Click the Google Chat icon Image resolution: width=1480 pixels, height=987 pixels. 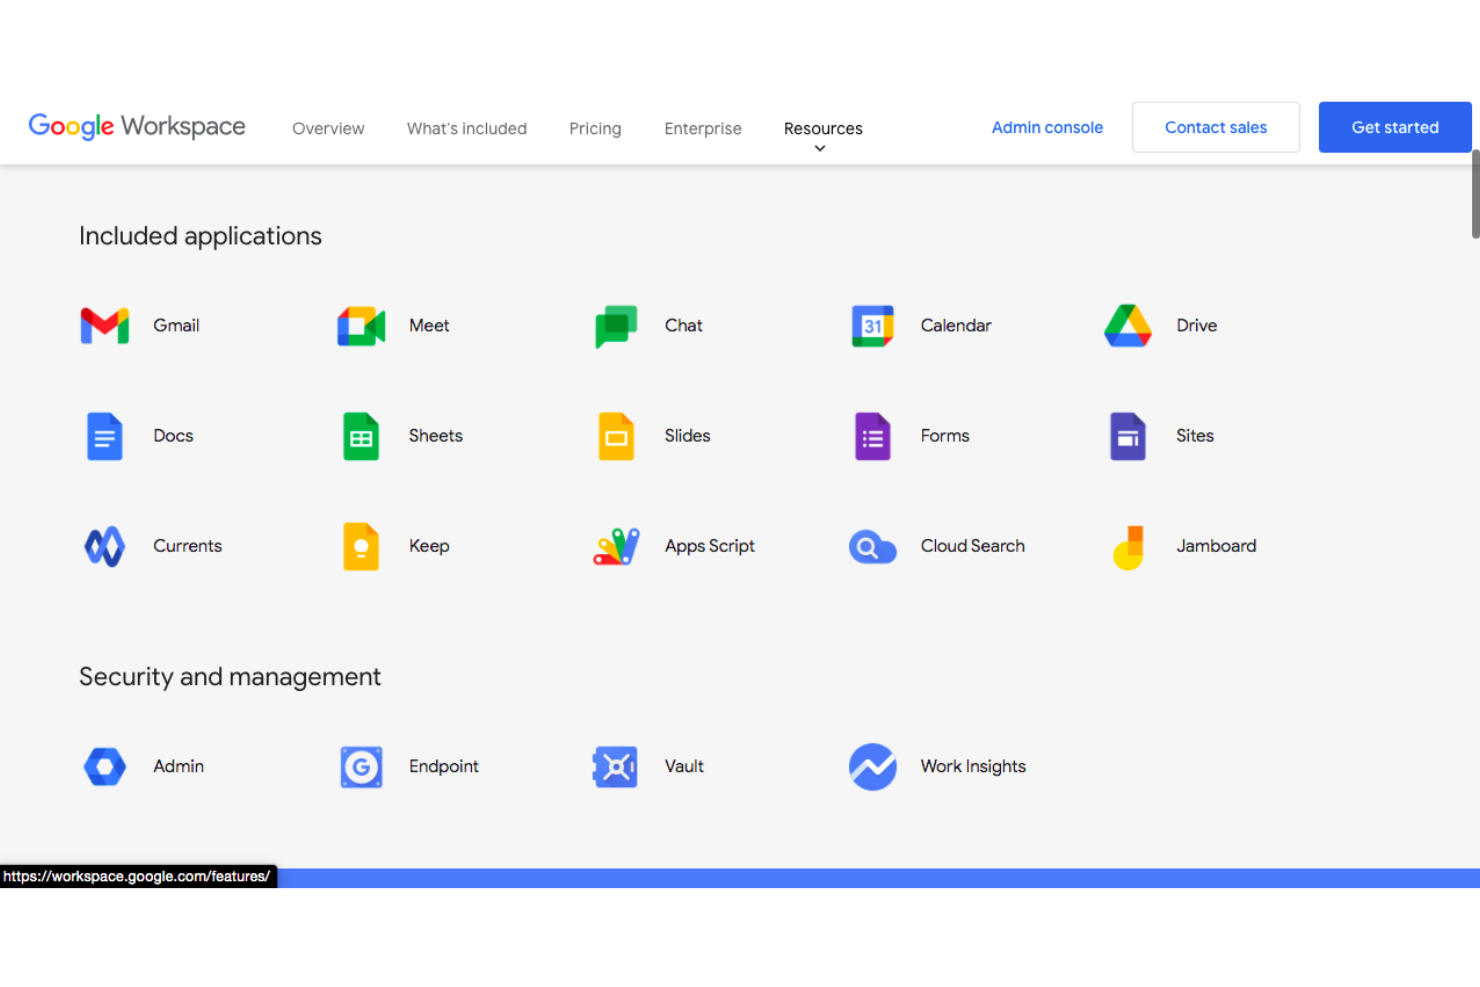(616, 325)
